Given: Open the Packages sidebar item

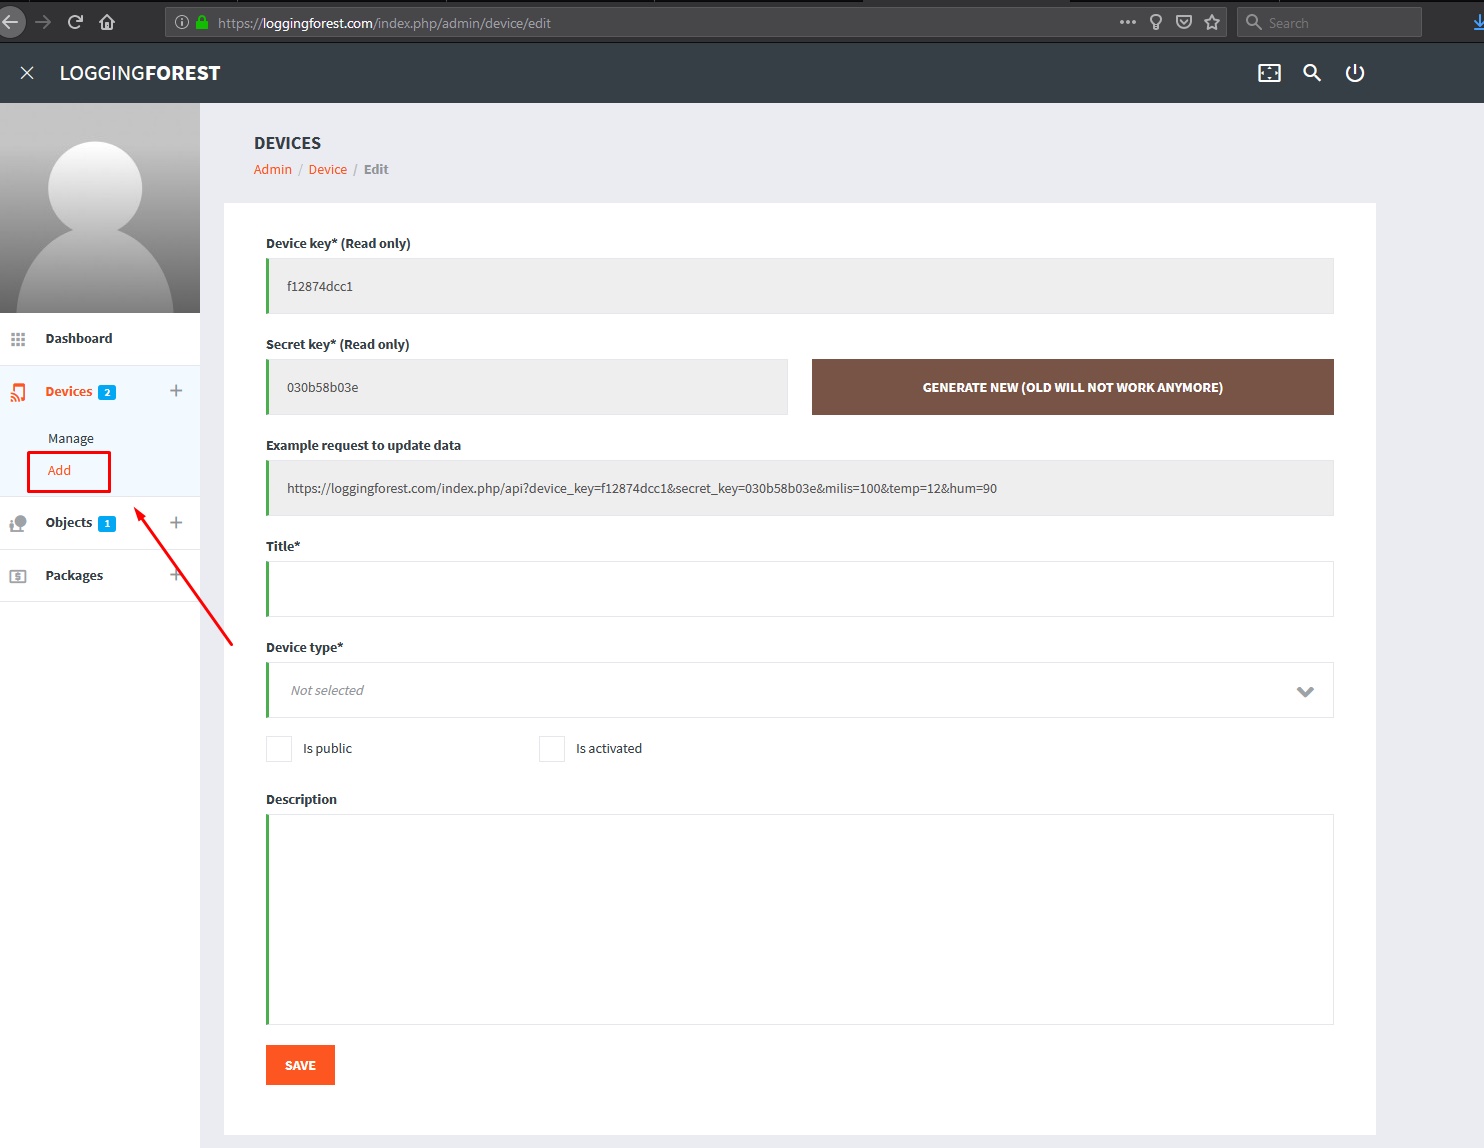Looking at the screenshot, I should 74,576.
